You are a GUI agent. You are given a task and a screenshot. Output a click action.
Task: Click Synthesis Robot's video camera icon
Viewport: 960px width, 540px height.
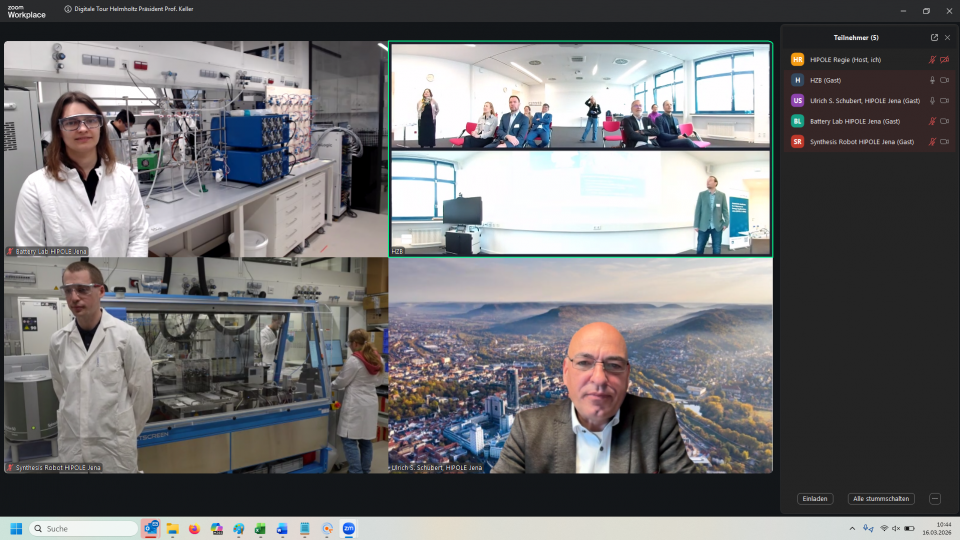coord(945,142)
